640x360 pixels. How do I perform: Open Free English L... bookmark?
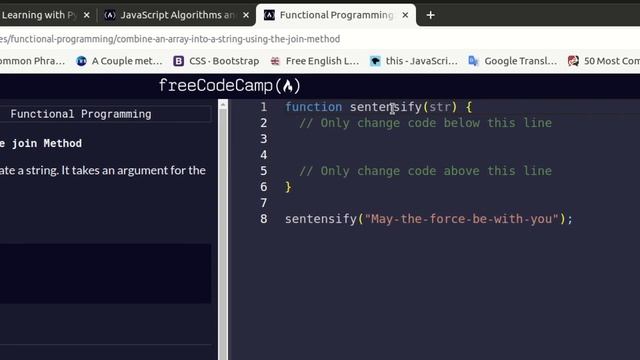(315, 61)
